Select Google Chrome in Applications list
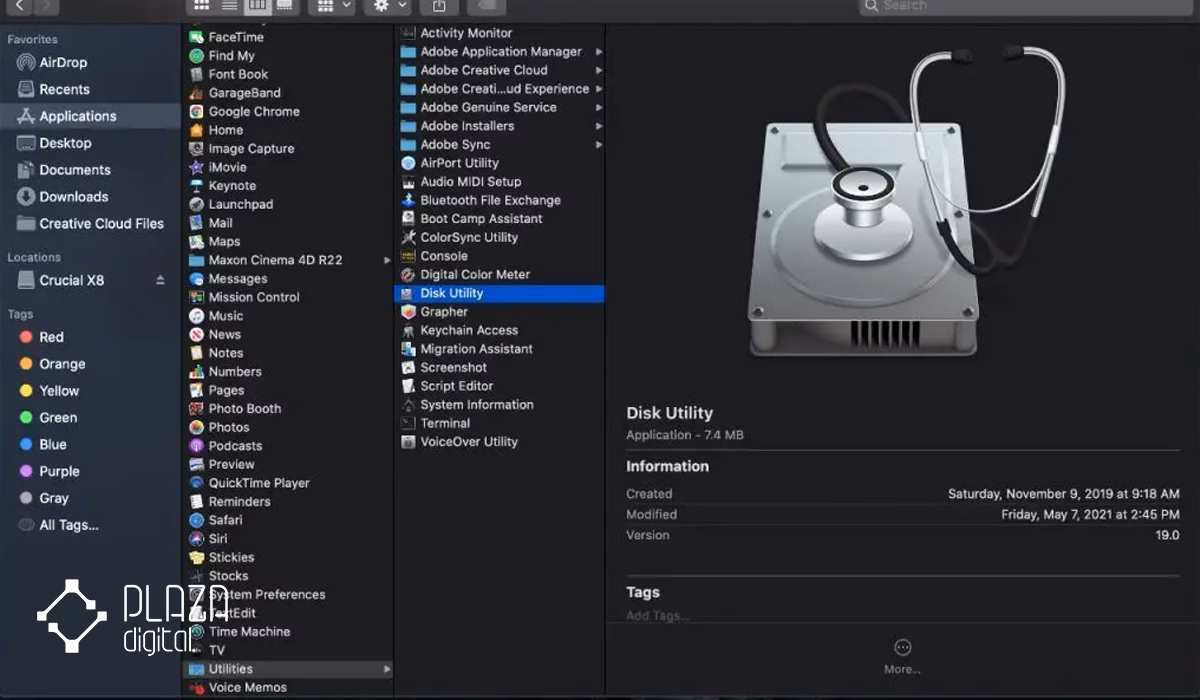1200x700 pixels. (x=254, y=112)
